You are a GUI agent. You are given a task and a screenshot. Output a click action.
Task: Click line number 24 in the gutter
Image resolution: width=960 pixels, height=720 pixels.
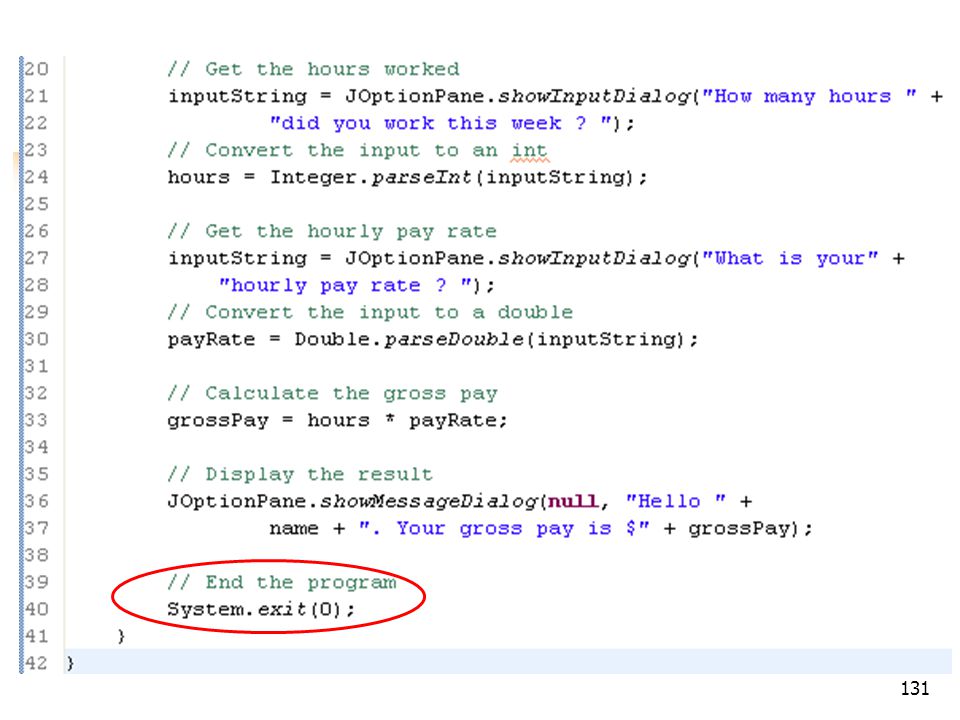click(36, 176)
